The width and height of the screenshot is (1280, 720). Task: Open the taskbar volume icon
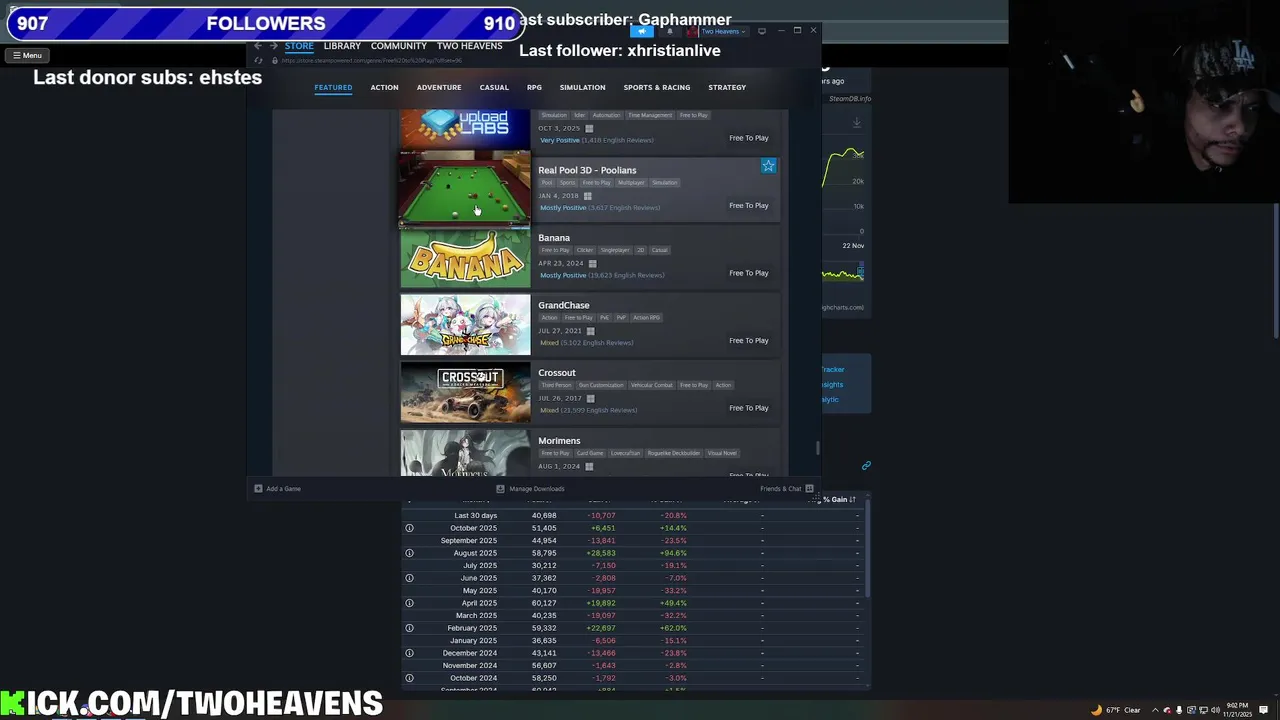1215,710
